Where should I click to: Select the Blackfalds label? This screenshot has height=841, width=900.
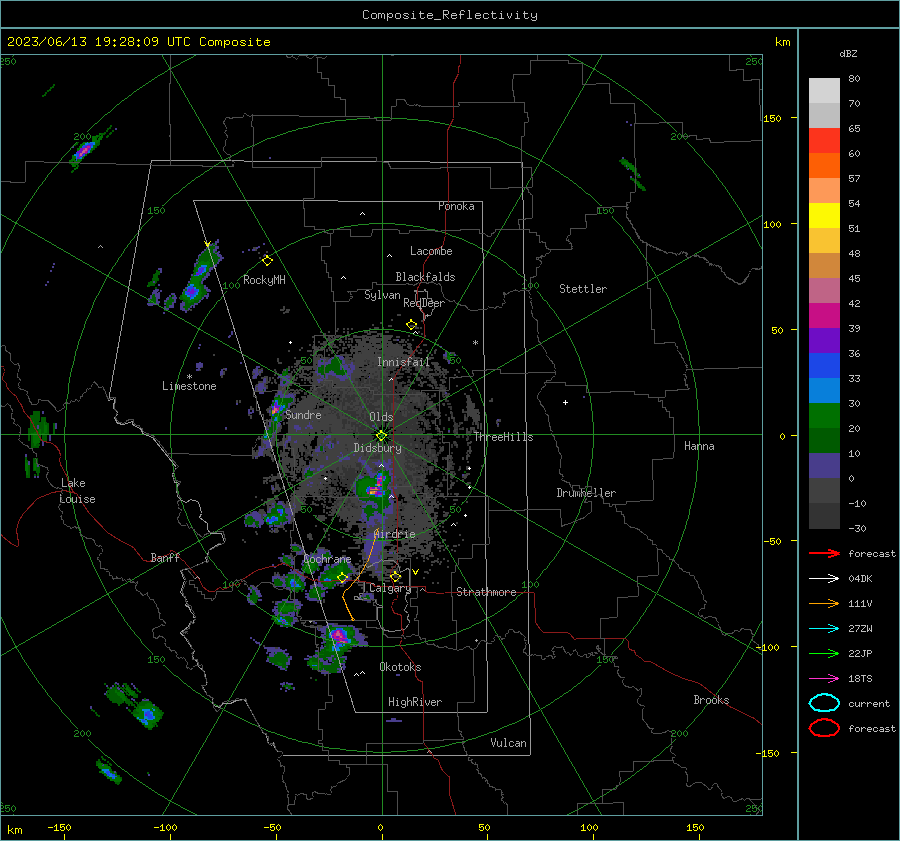(425, 277)
